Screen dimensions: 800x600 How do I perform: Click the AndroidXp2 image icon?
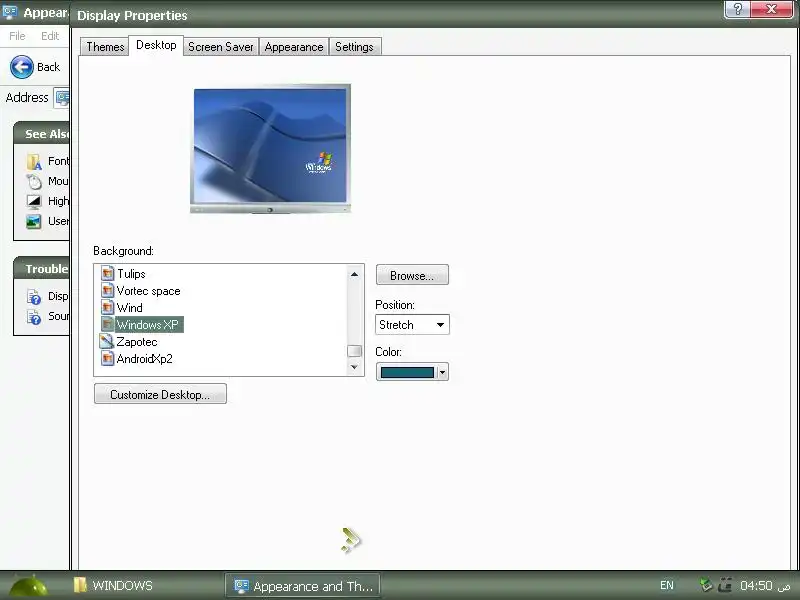coord(107,359)
